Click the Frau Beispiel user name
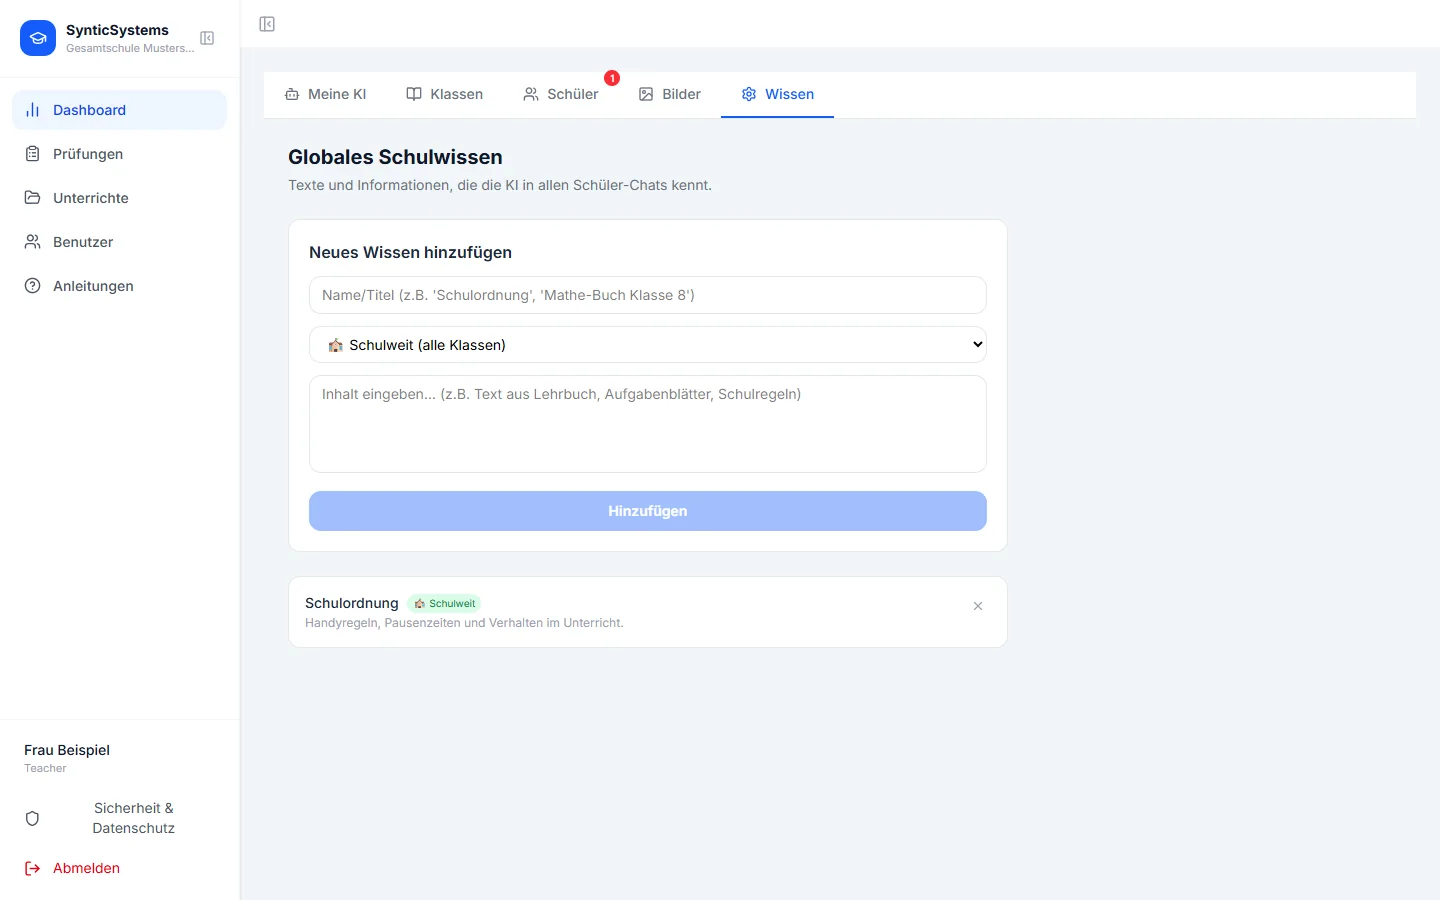 tap(67, 750)
